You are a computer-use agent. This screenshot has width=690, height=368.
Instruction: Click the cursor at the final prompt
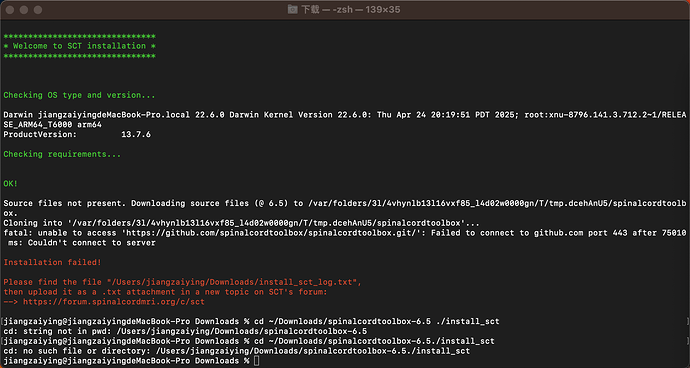pyautogui.click(x=257, y=361)
